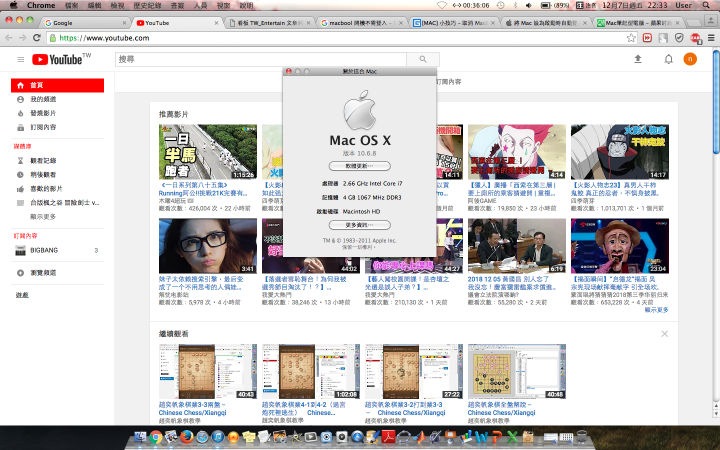The height and width of the screenshot is (450, 720).
Task: Open the Hisoka 獵人 video thumbnail
Action: pos(517,152)
